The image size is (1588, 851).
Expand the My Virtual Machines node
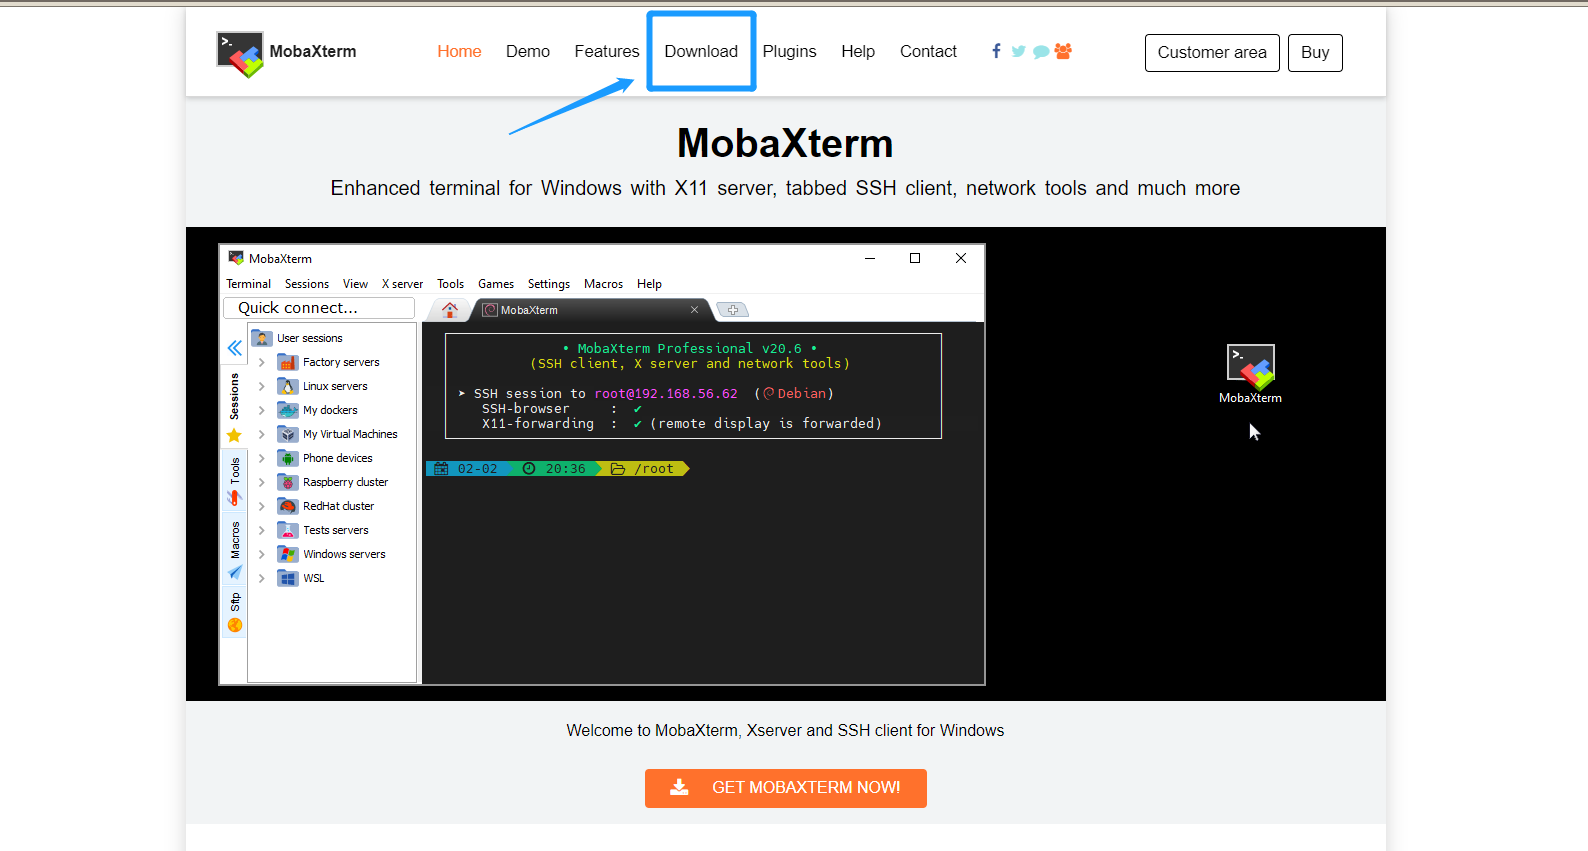[x=261, y=434]
